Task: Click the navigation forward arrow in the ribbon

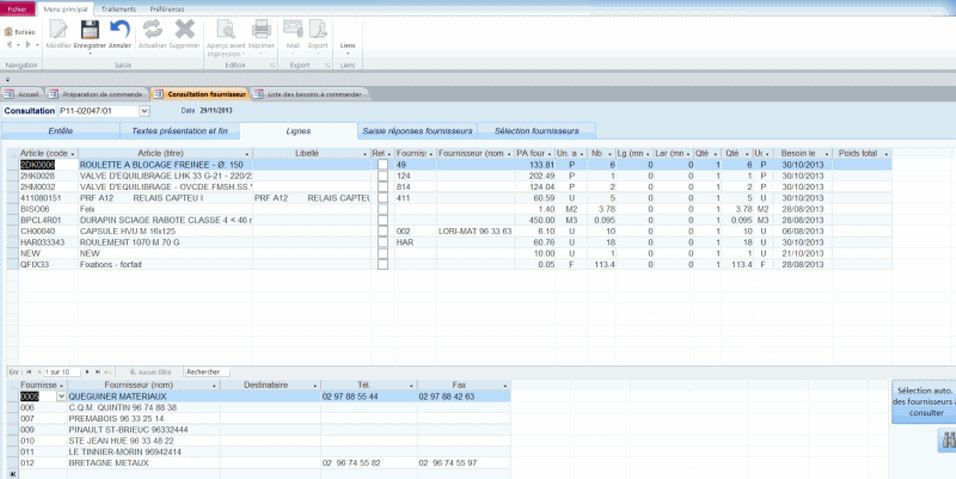Action: 27,44
